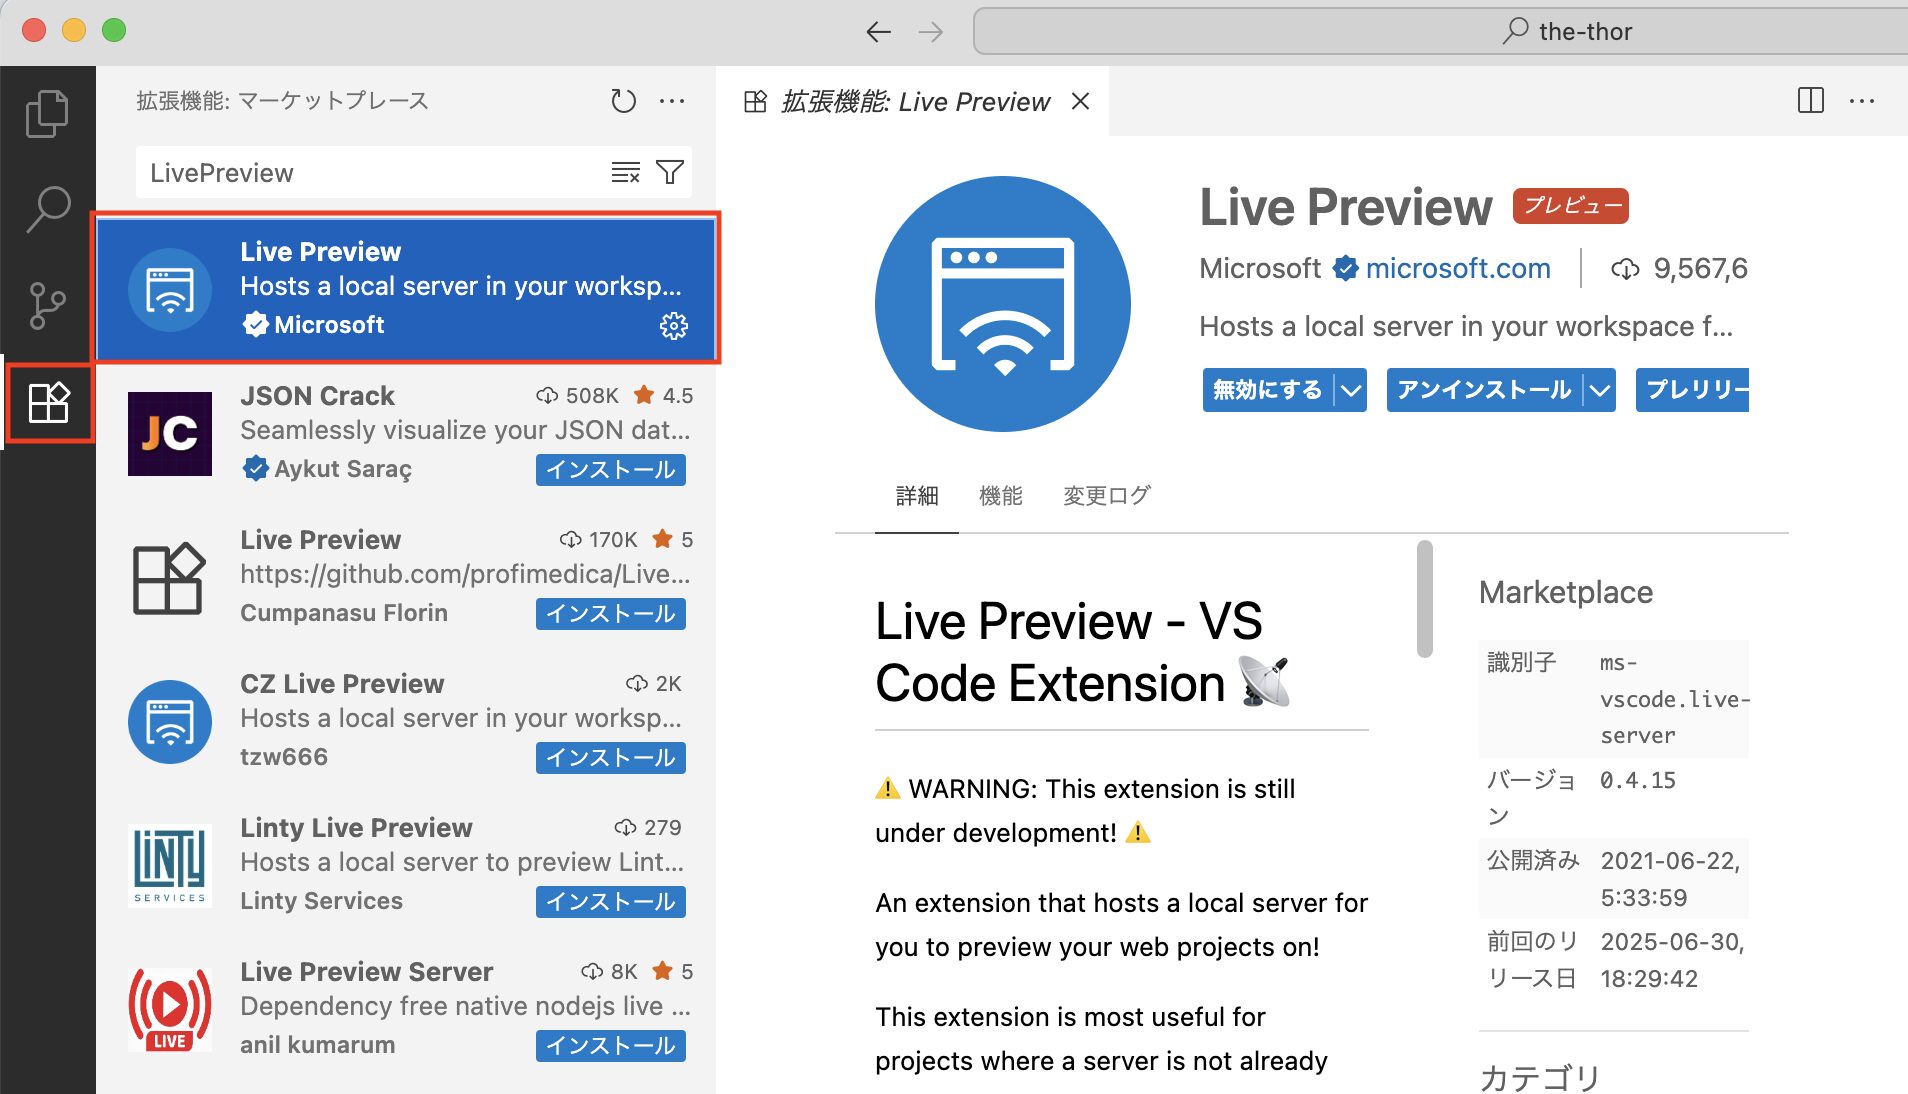Click Linty Live Preview extension title

click(356, 828)
